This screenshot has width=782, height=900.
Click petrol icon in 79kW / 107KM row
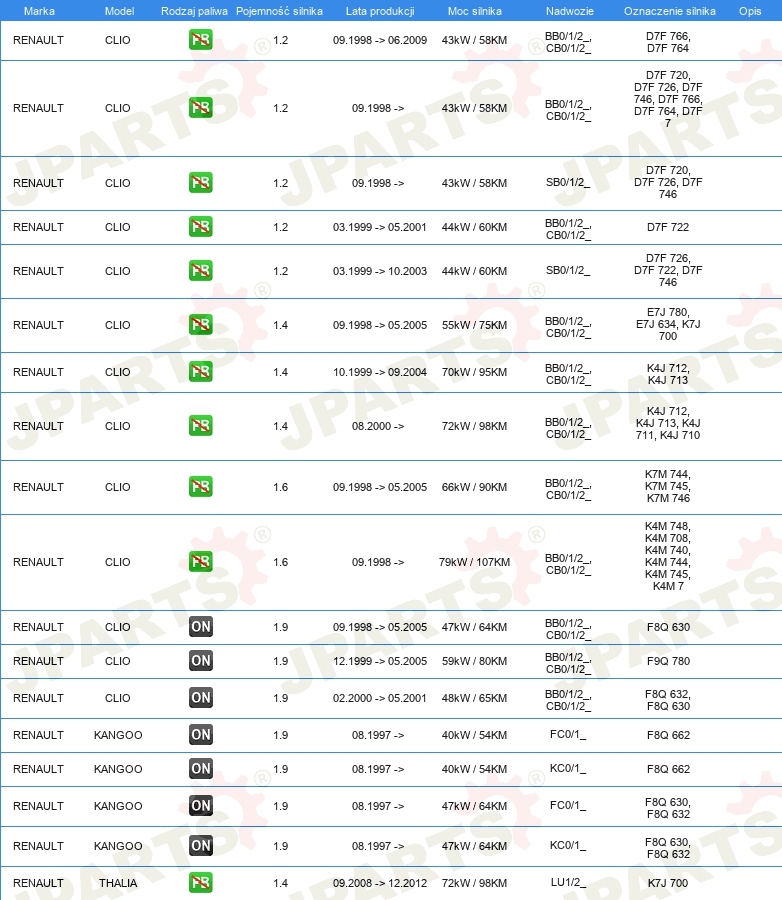tap(200, 561)
